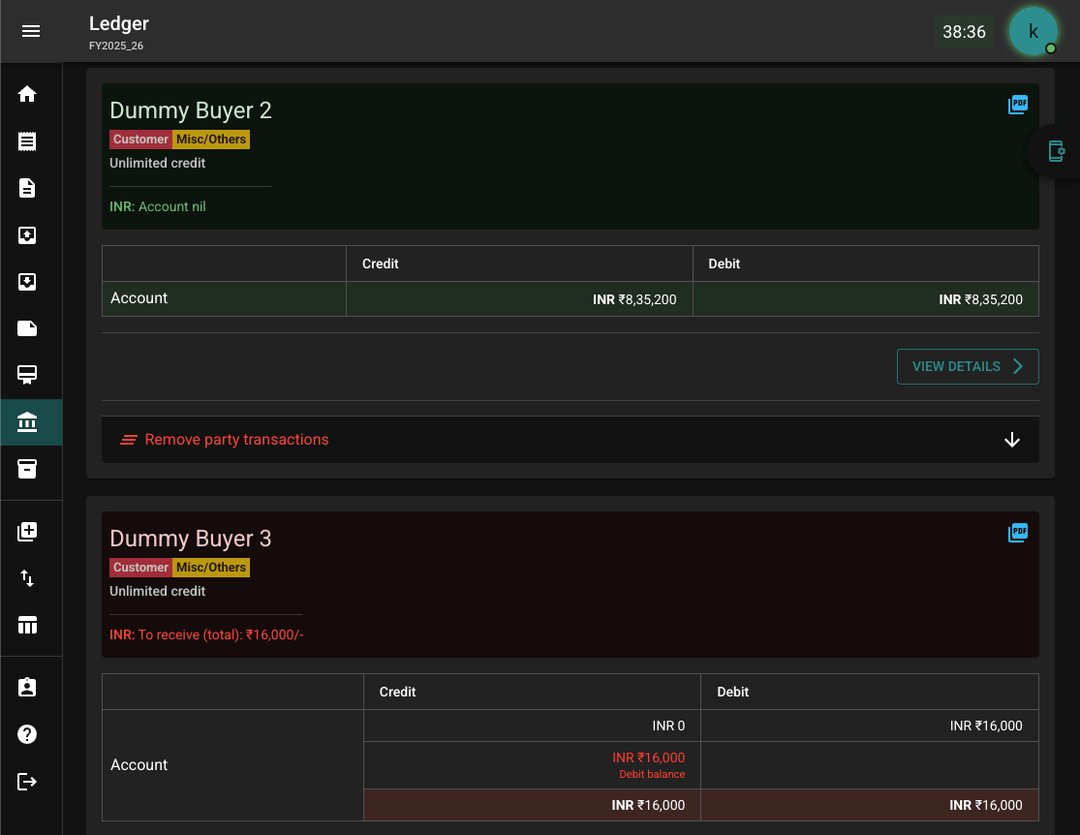Open the hamburger navigation menu
This screenshot has height=835, width=1080.
[31, 31]
